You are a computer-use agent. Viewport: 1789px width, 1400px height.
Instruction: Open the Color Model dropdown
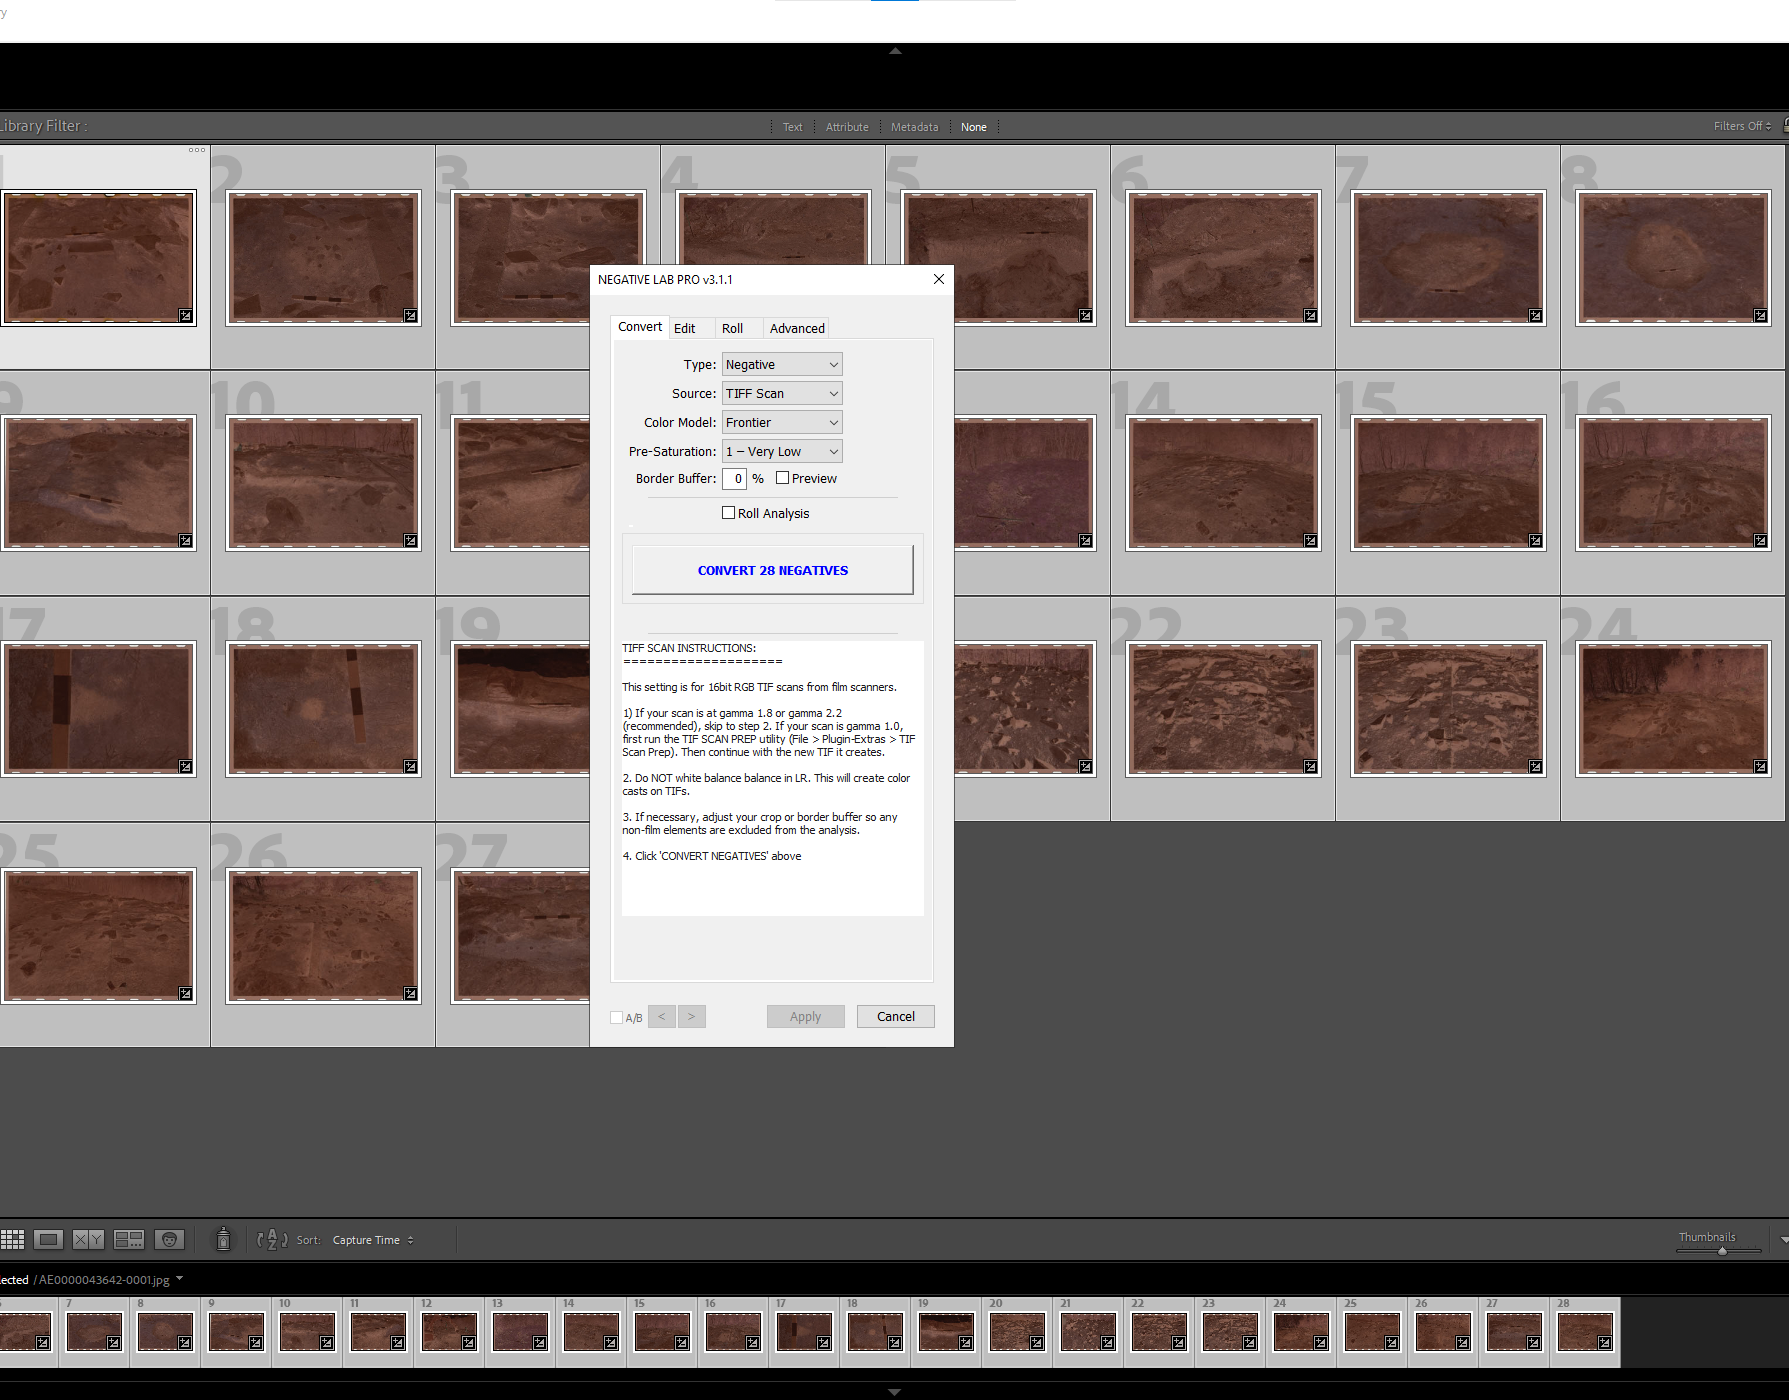coord(782,423)
